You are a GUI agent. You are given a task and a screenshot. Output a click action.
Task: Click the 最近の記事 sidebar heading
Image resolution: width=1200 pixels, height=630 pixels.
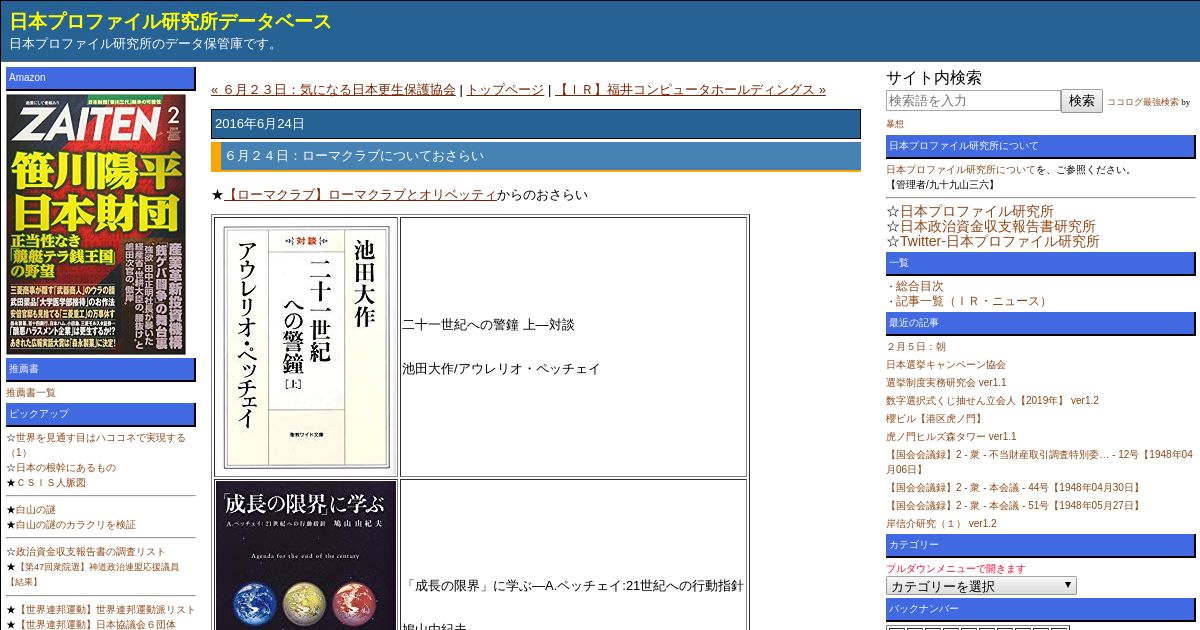pyautogui.click(x=1041, y=324)
